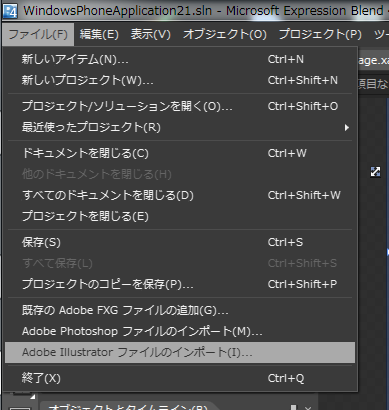Open the オブジェクト(O) menu
This screenshot has width=389, height=410.
click(225, 34)
